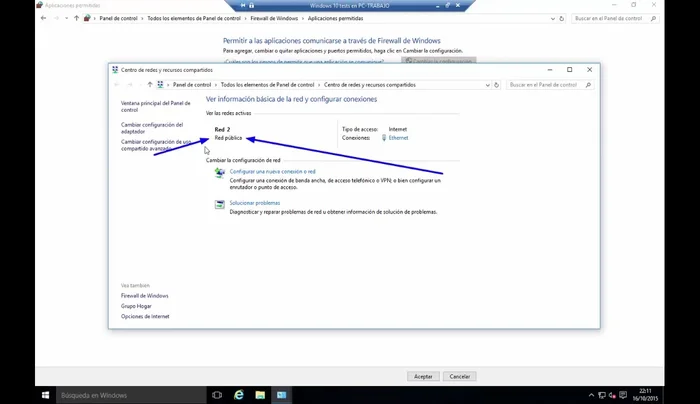Open Cambiar configuración de uso compartido avanzado
The height and width of the screenshot is (404, 700).
click(156, 145)
